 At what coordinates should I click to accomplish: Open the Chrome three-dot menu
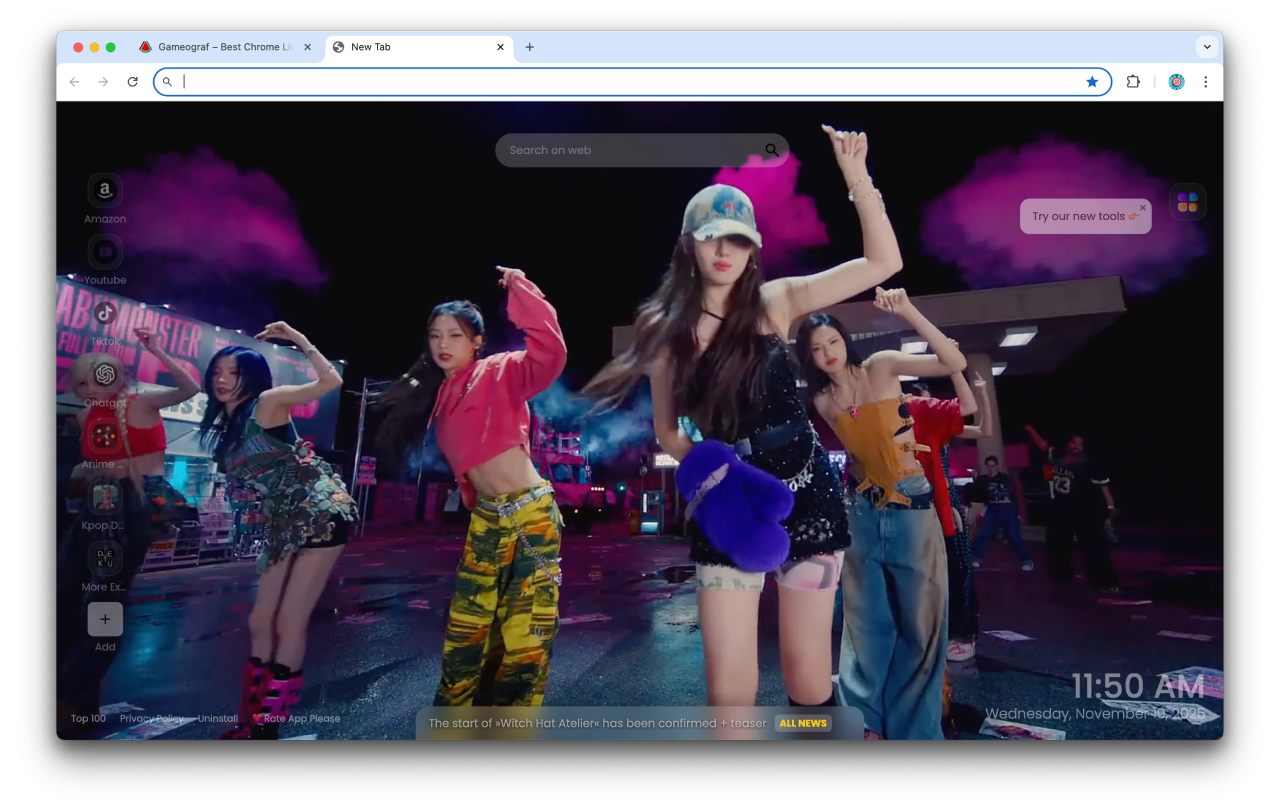[x=1205, y=82]
